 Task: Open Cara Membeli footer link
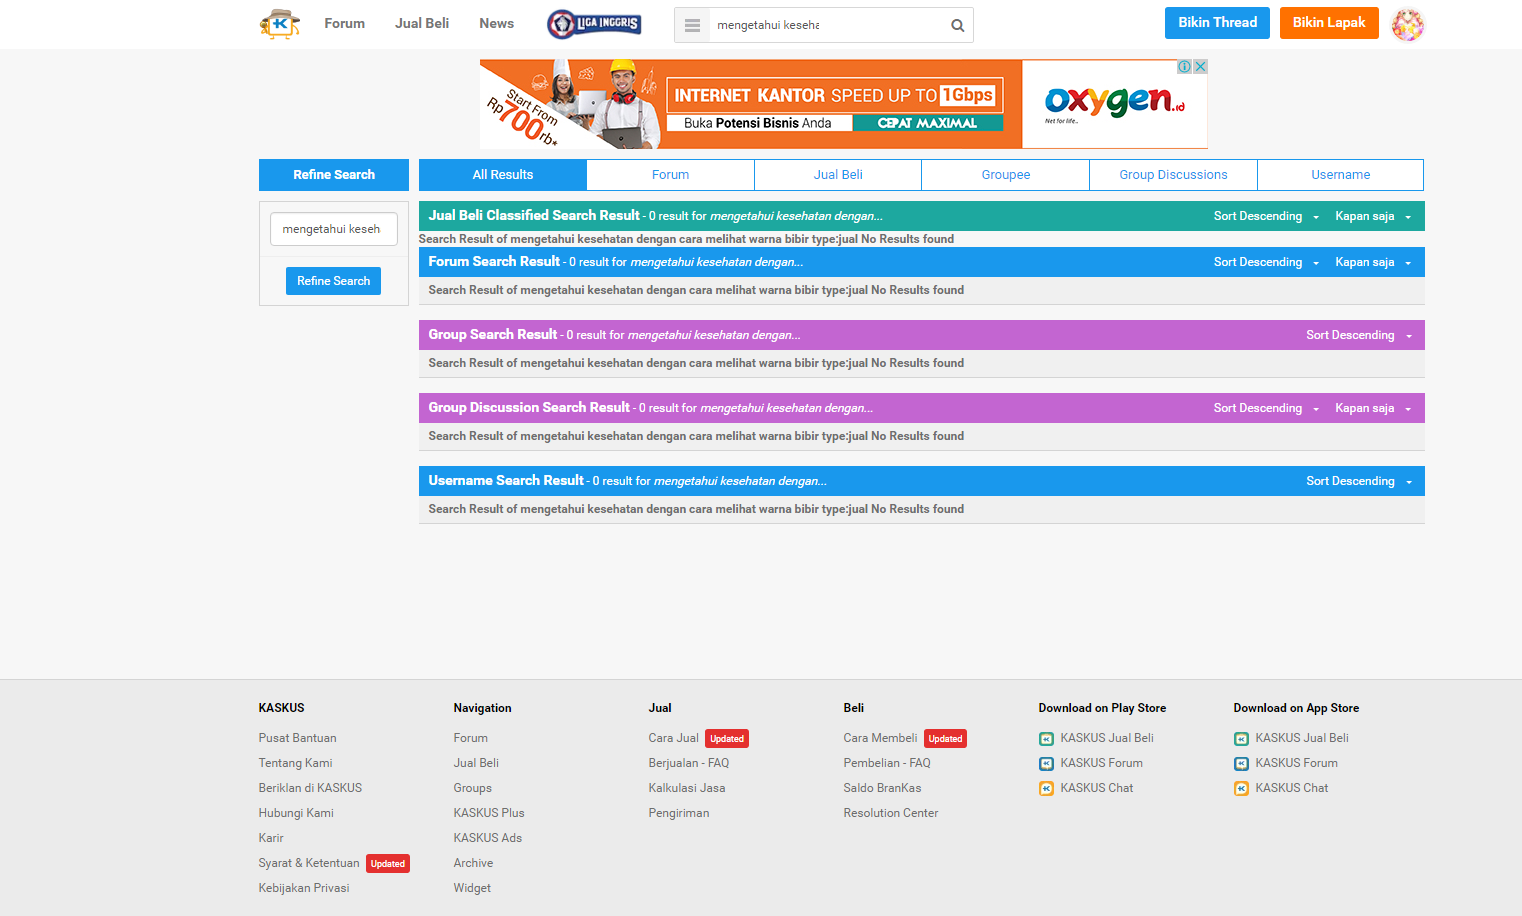tap(880, 738)
